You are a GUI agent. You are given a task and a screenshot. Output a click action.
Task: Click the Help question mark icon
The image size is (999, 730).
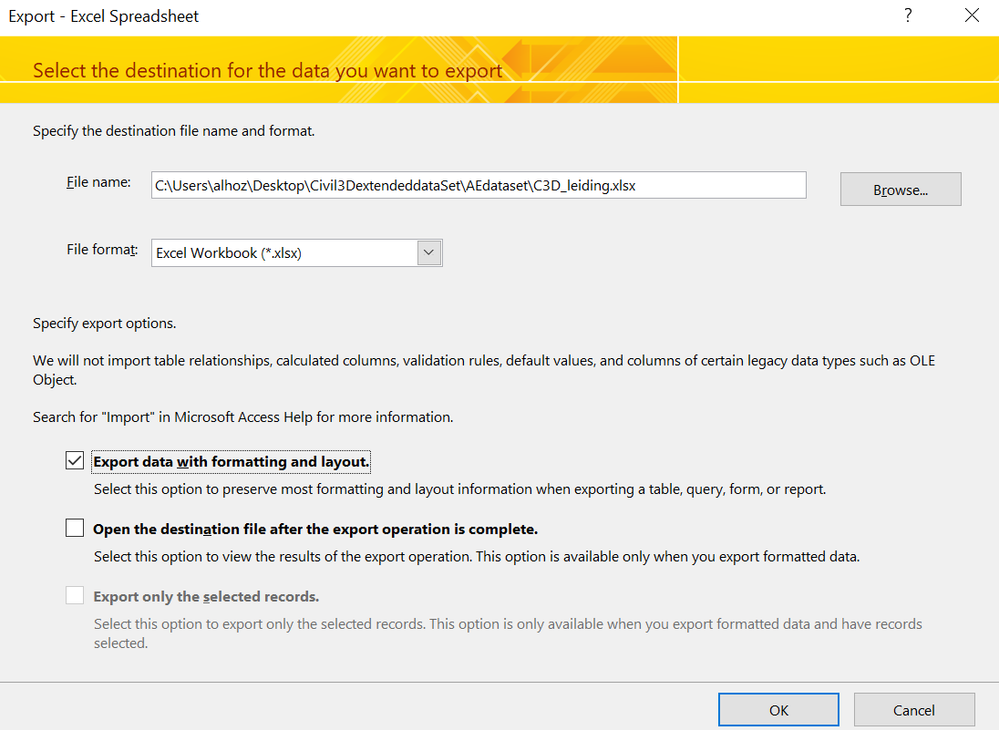(x=908, y=16)
